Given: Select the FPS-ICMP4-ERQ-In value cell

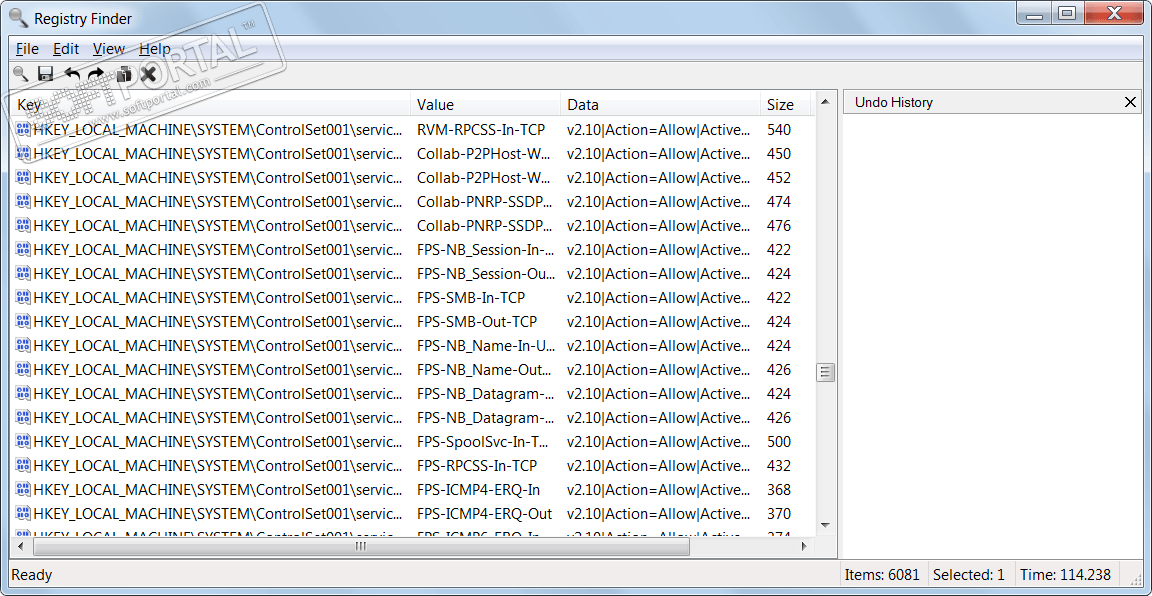Looking at the screenshot, I should 478,489.
